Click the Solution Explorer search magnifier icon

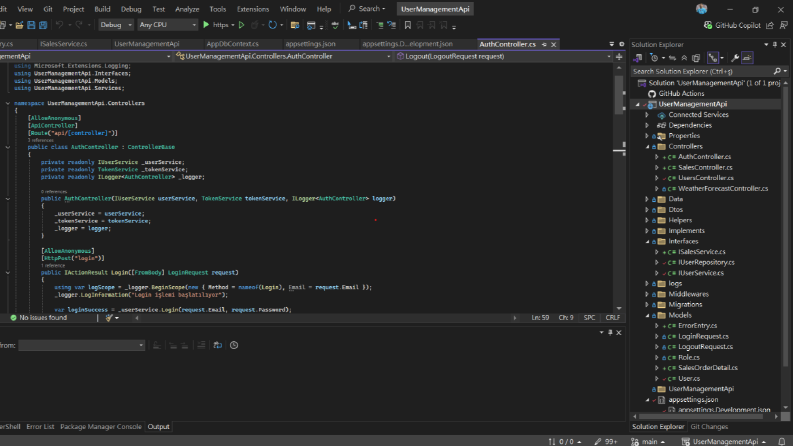[x=777, y=71]
